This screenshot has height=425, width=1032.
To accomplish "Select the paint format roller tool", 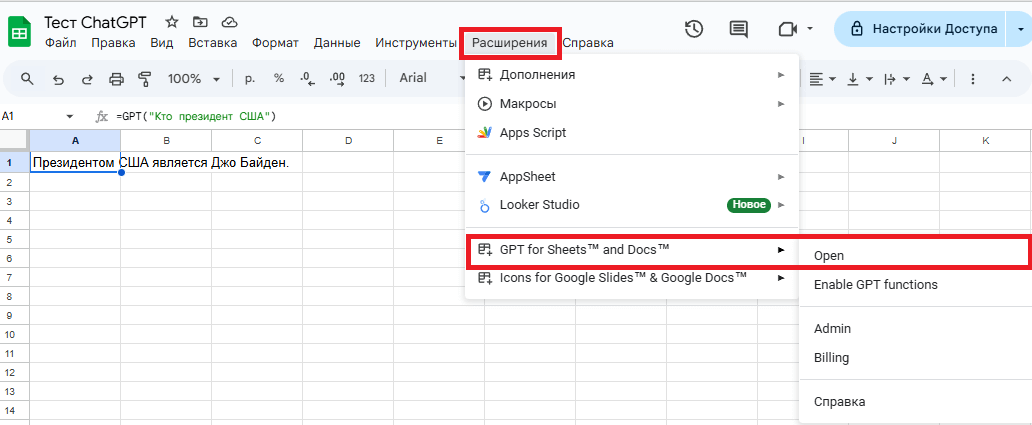I will [144, 79].
